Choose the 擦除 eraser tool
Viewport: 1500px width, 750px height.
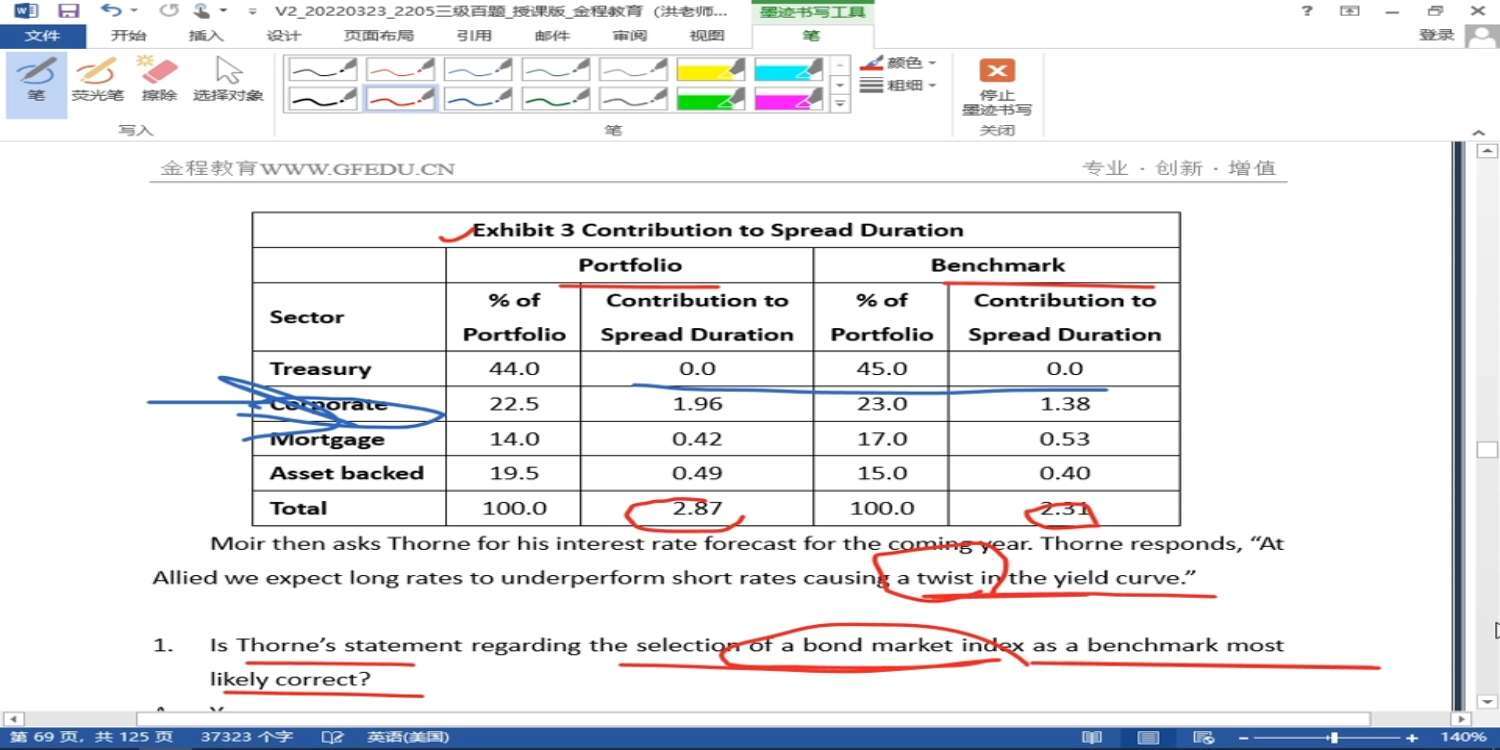(x=159, y=80)
